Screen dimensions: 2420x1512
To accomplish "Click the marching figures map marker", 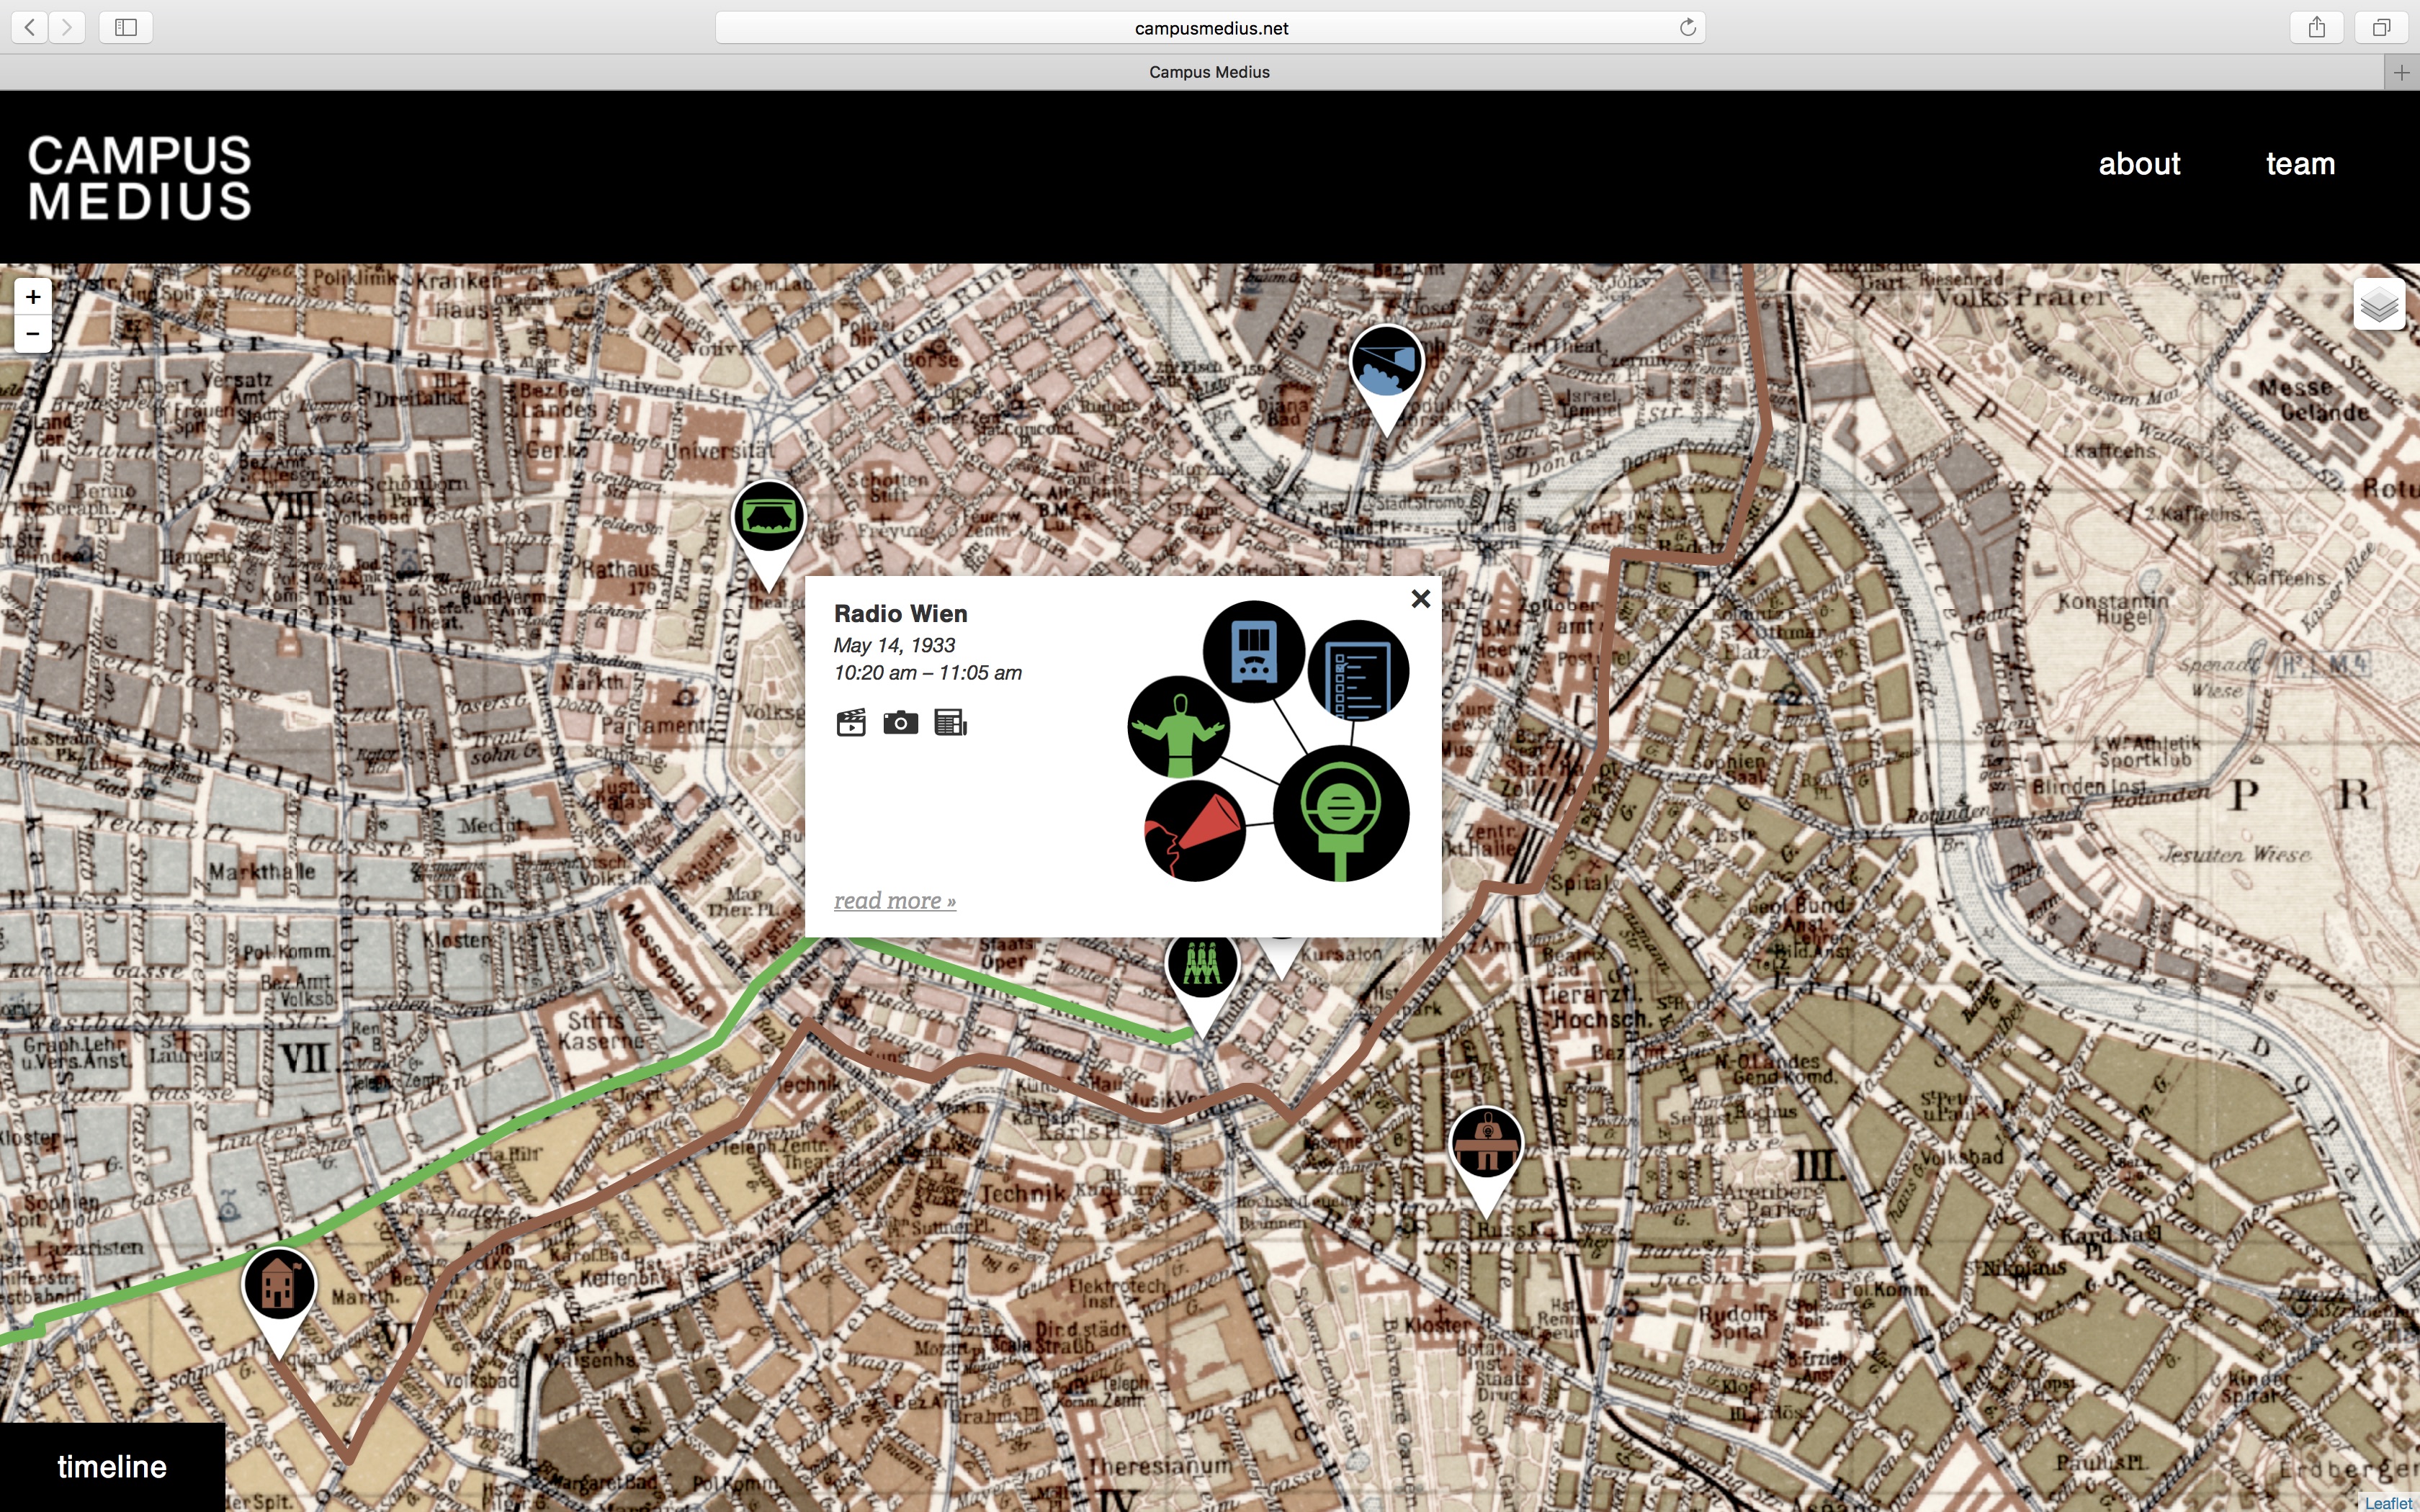I will [1202, 965].
